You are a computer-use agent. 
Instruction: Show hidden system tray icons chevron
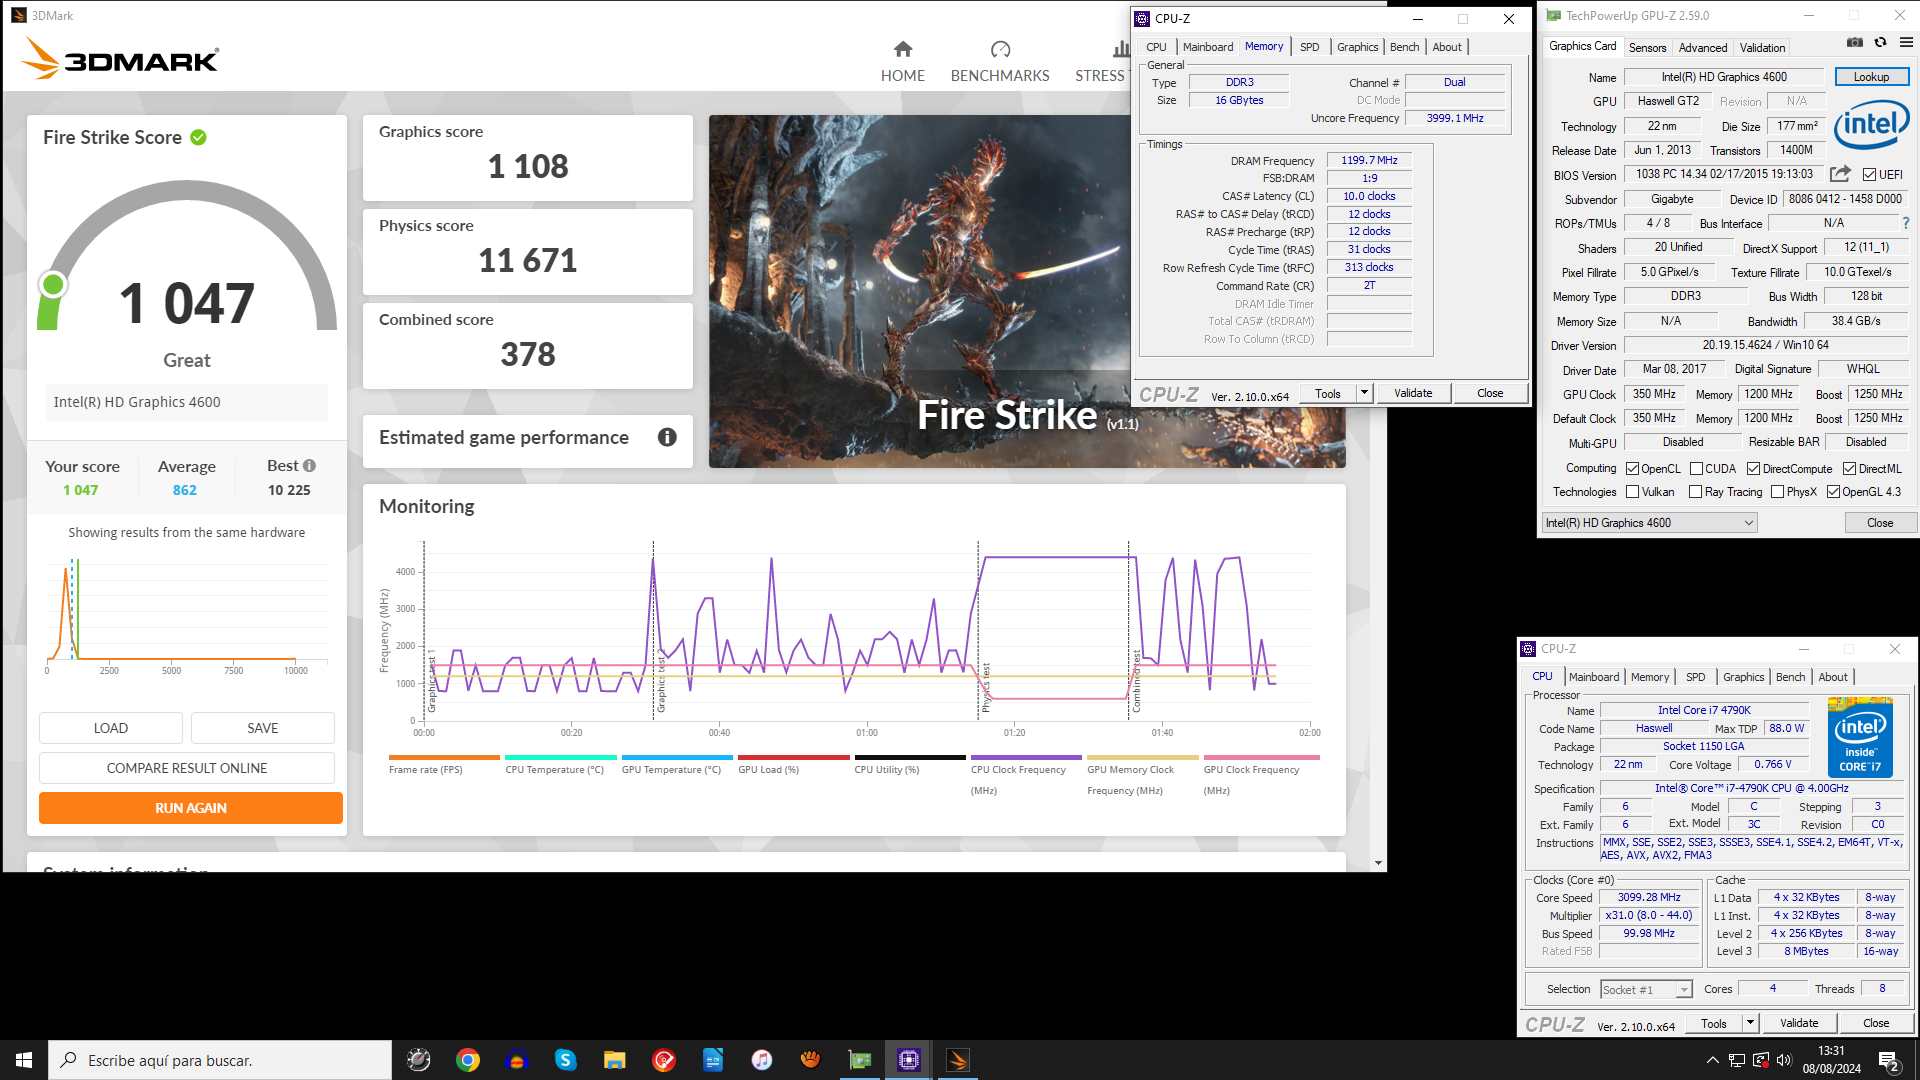[x=1712, y=1060]
